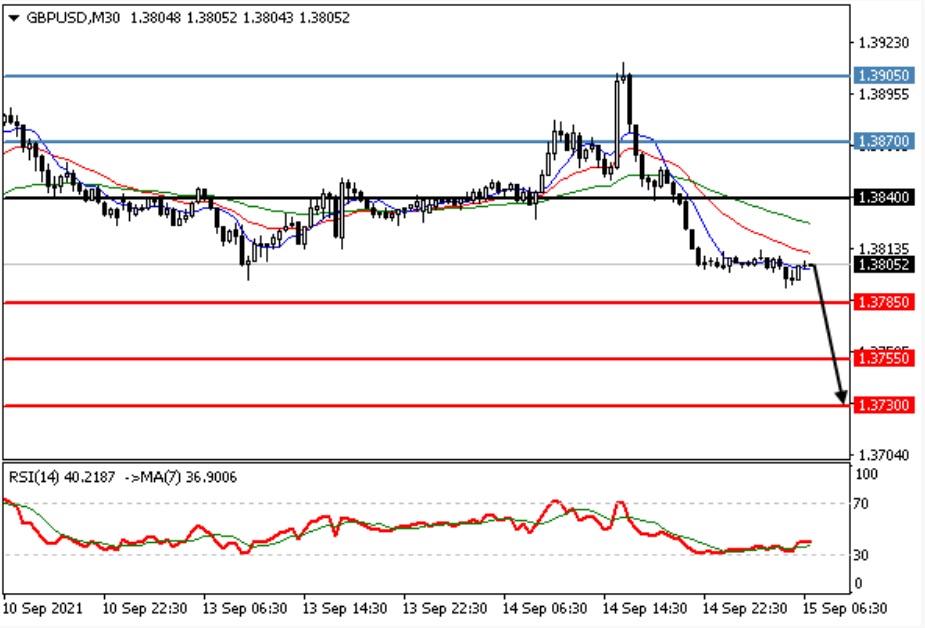Click the 13 Sep 06:30 time label
The width and height of the screenshot is (925, 628).
point(245,608)
